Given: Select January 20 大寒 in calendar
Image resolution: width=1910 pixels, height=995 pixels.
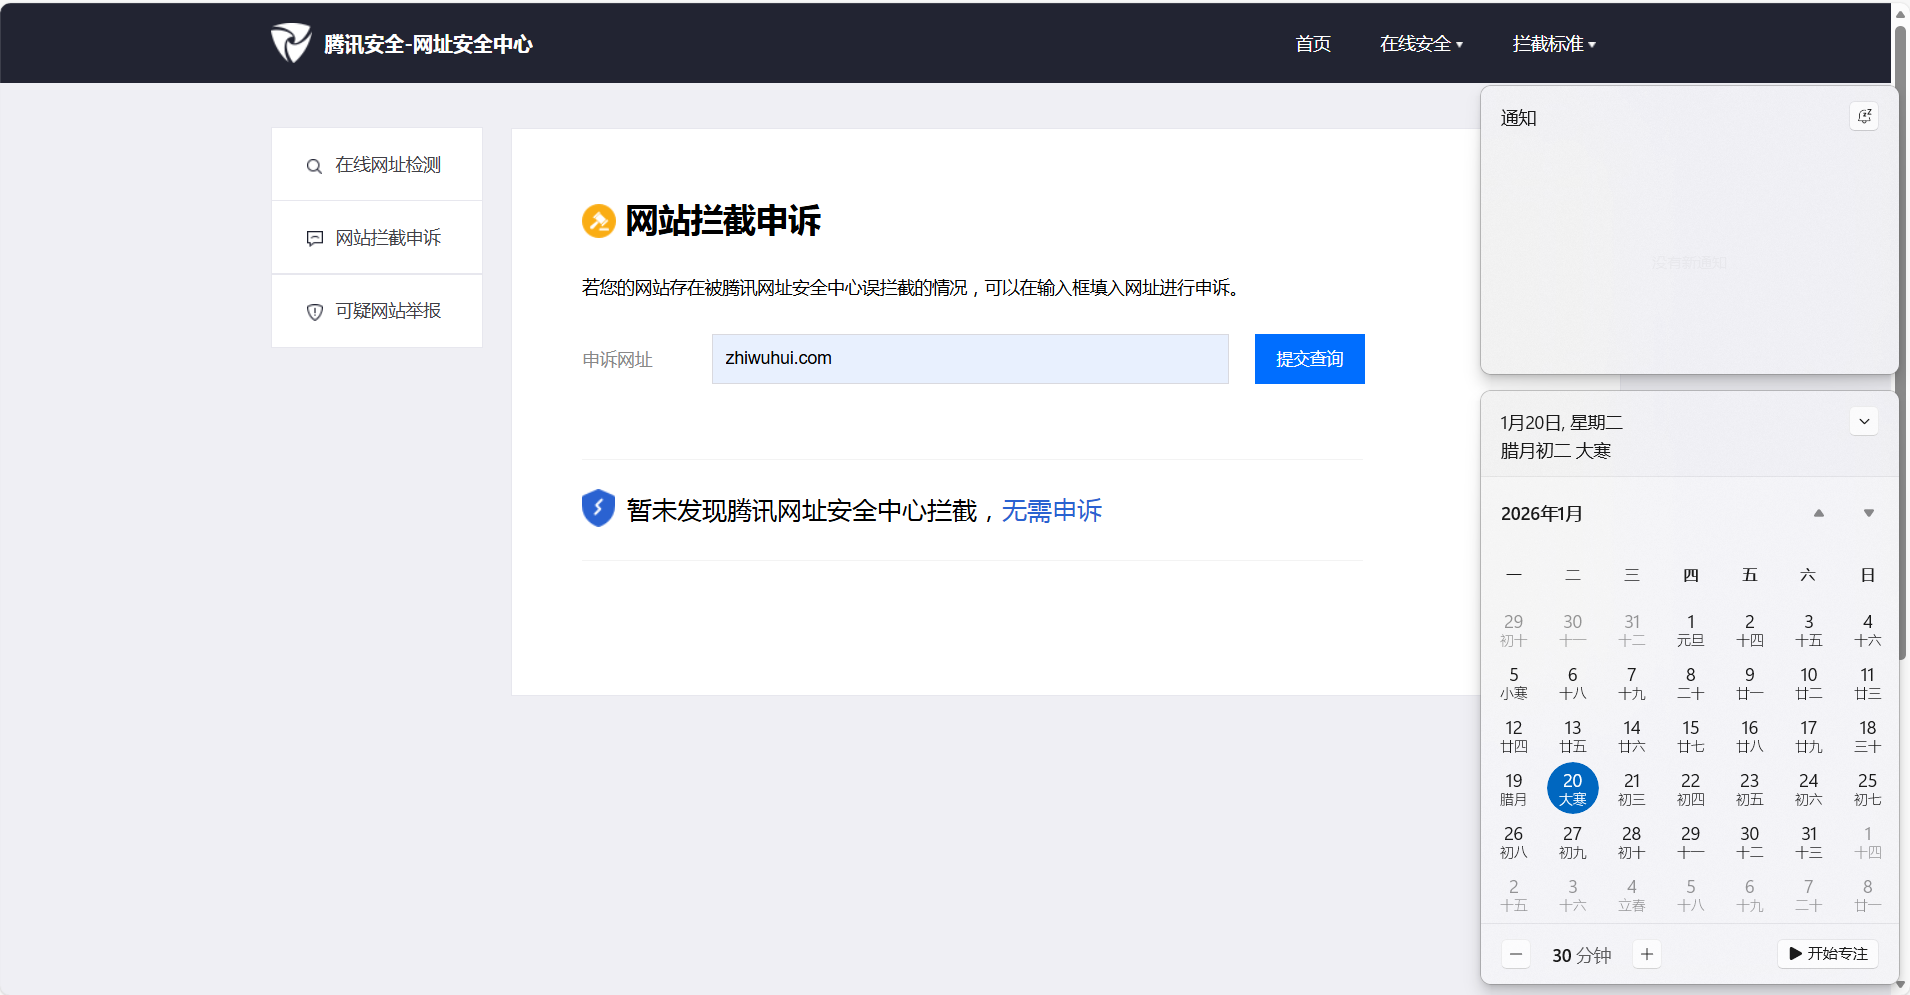Looking at the screenshot, I should pyautogui.click(x=1573, y=789).
